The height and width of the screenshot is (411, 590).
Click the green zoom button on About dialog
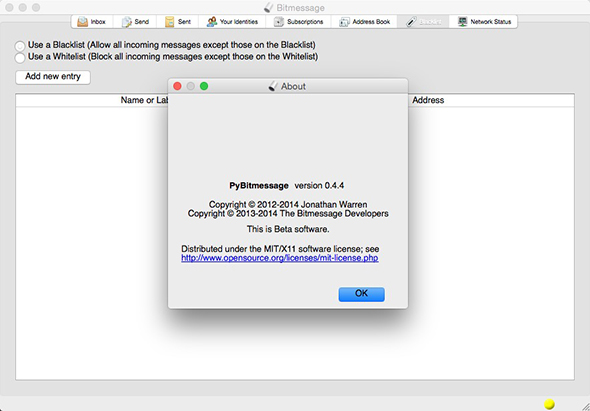pyautogui.click(x=204, y=86)
